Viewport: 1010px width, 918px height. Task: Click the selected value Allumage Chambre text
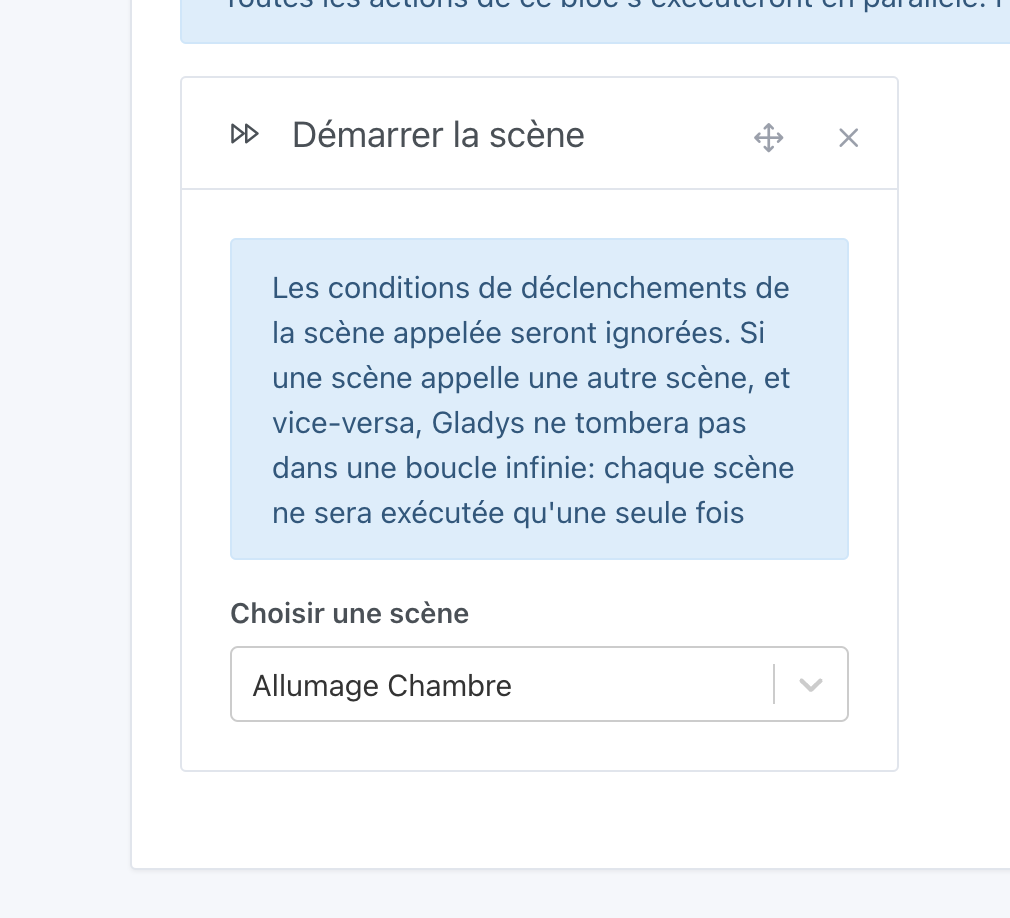click(x=382, y=686)
